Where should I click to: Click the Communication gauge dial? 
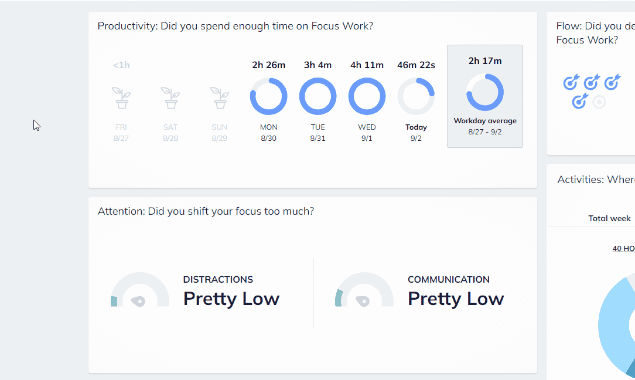tap(364, 290)
